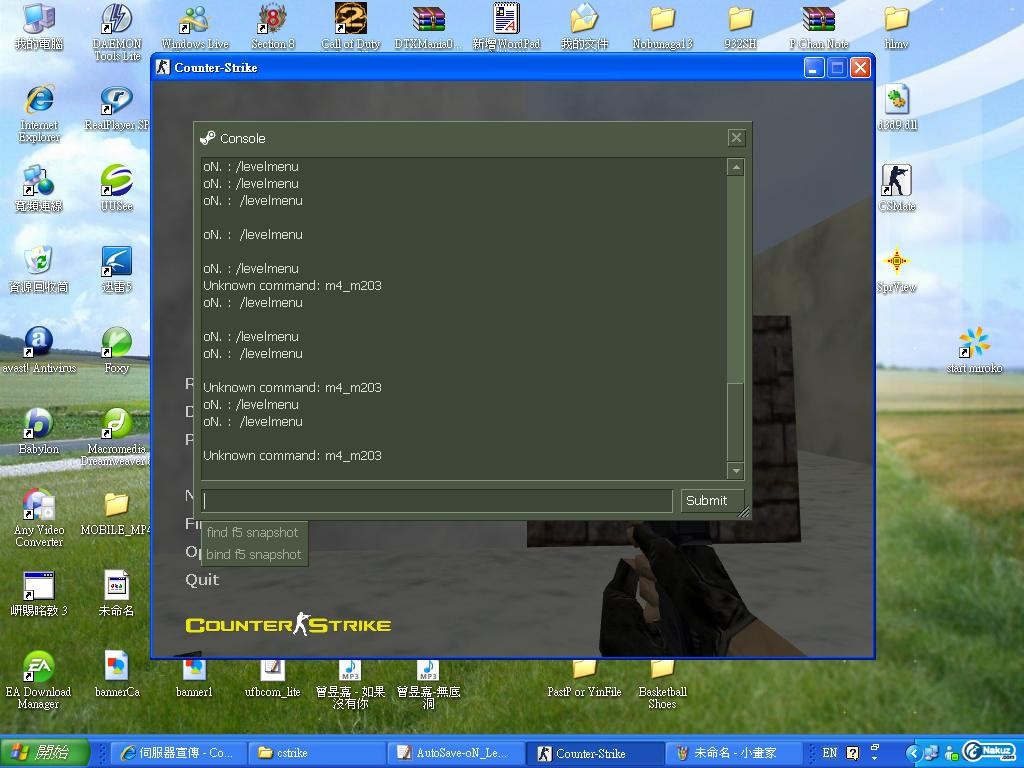Viewport: 1024px width, 768px height.
Task: Open Windows Live desktop icon
Action: (x=195, y=26)
